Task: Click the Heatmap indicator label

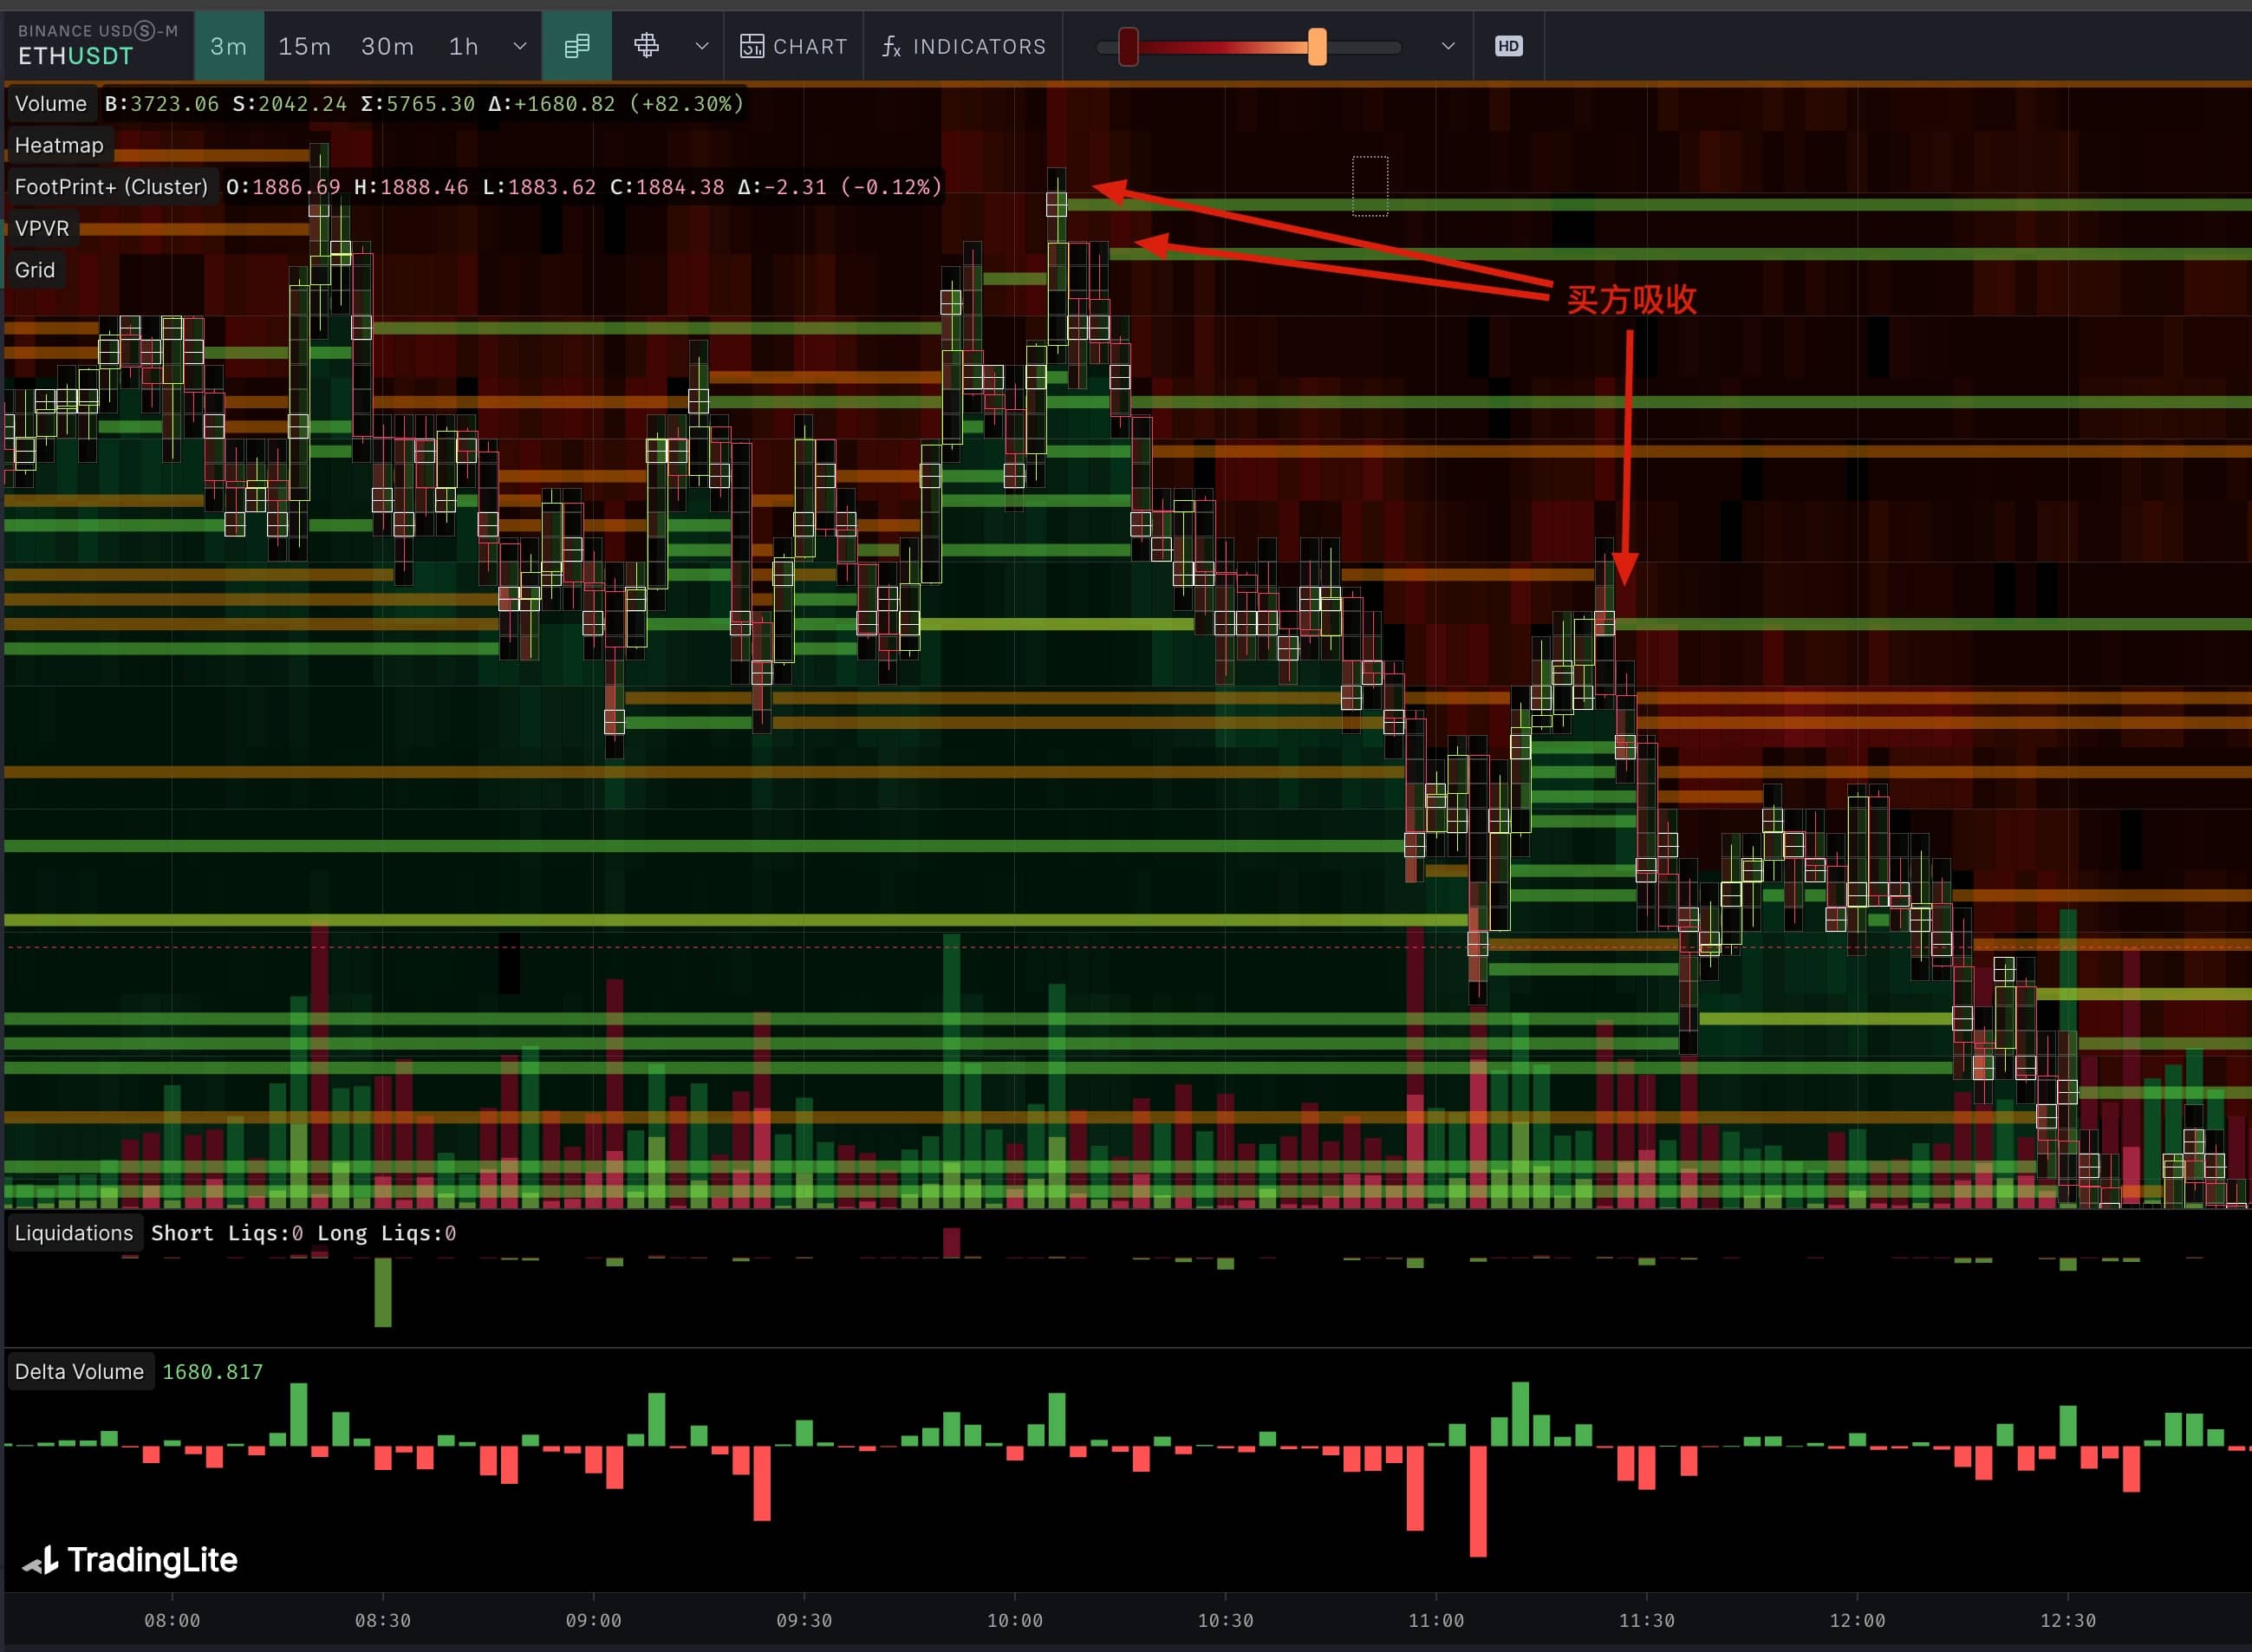Action: [x=59, y=145]
